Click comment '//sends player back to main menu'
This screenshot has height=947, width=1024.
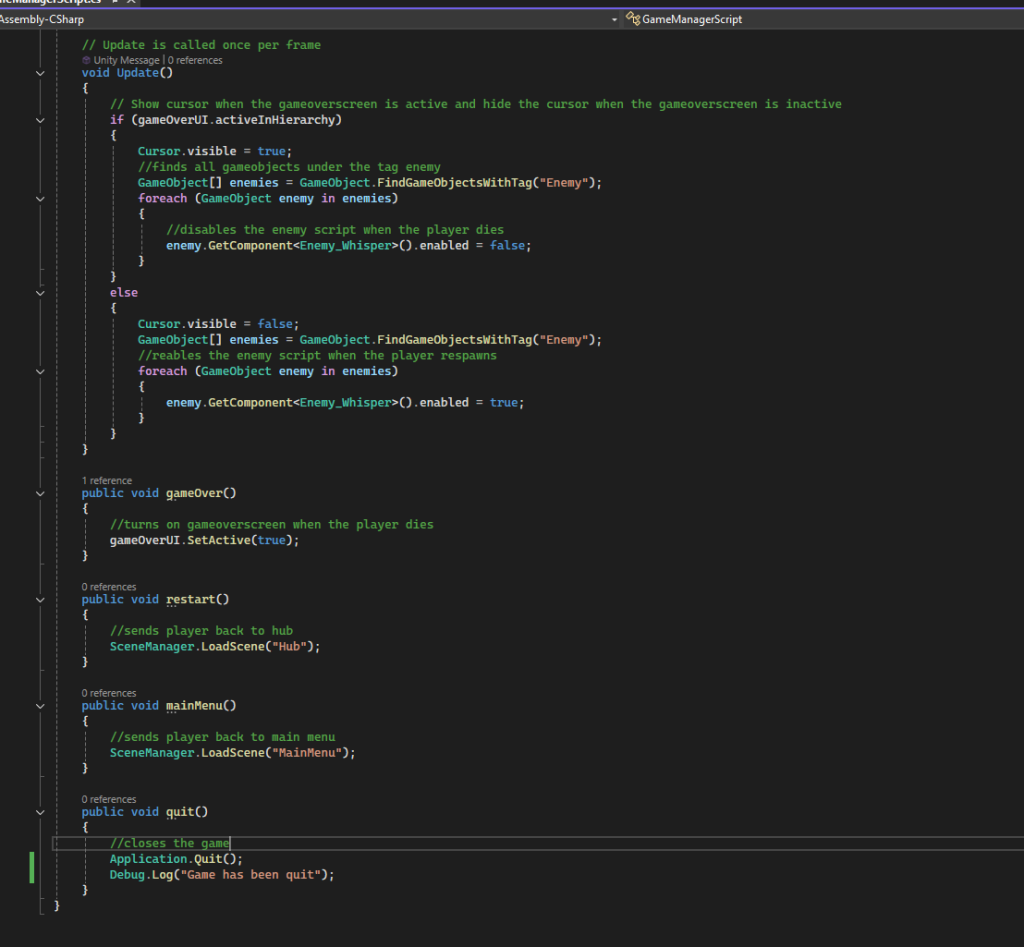(x=223, y=737)
